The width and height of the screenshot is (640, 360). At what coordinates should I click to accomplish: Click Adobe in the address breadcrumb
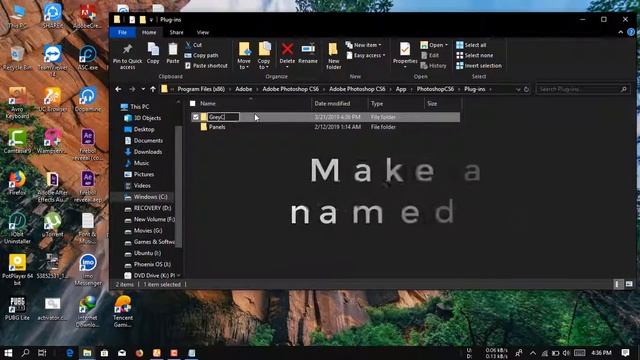click(x=244, y=89)
